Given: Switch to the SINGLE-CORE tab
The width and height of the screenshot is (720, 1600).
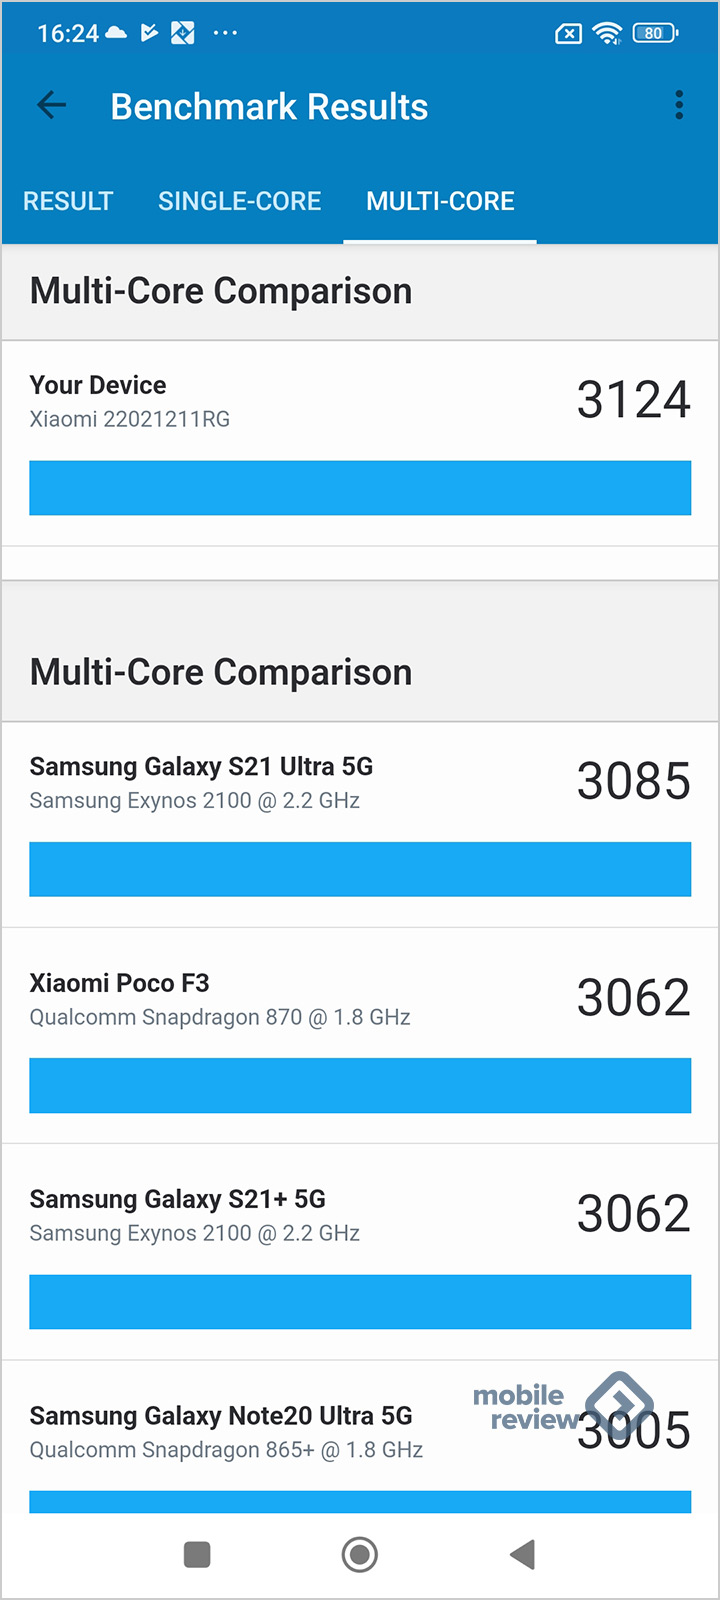Looking at the screenshot, I should 240,201.
